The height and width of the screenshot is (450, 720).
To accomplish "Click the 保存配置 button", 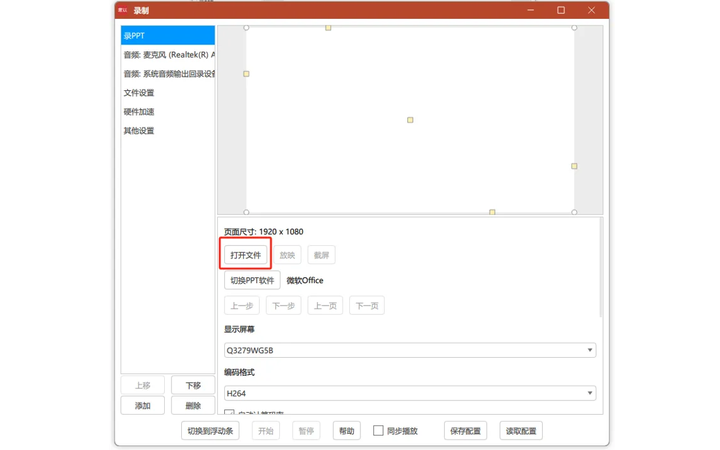I will [x=465, y=431].
